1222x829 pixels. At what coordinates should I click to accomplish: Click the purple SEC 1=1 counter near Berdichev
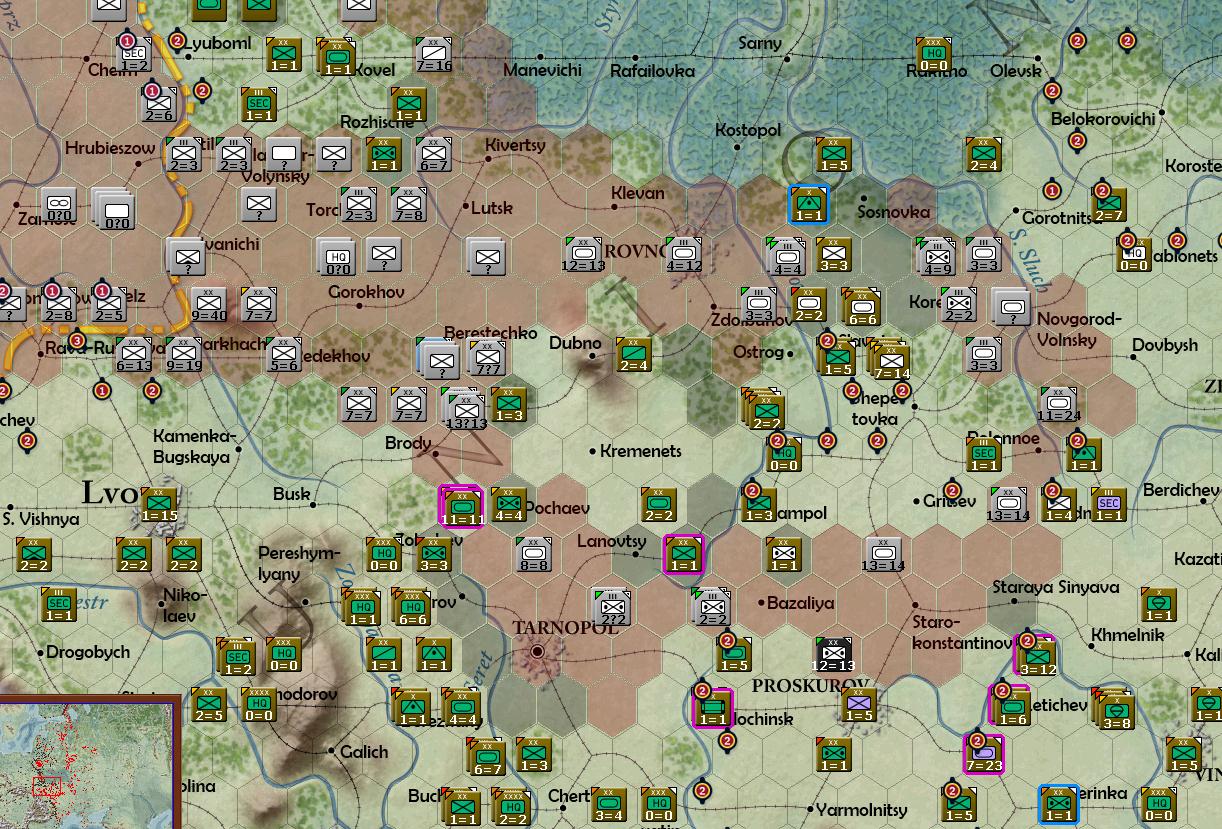coord(1108,504)
